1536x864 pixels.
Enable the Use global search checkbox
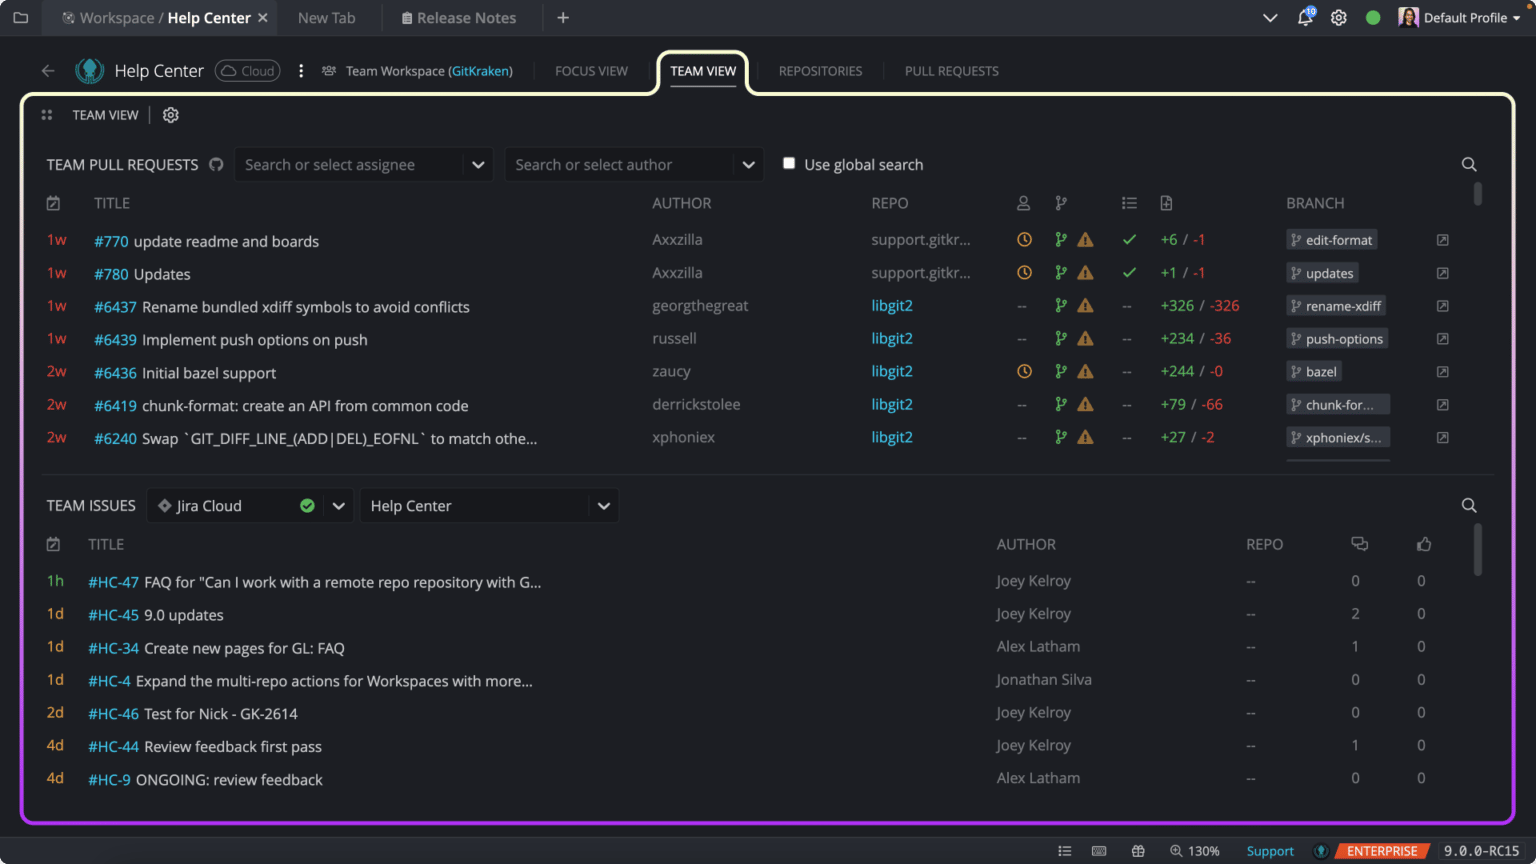tap(789, 162)
